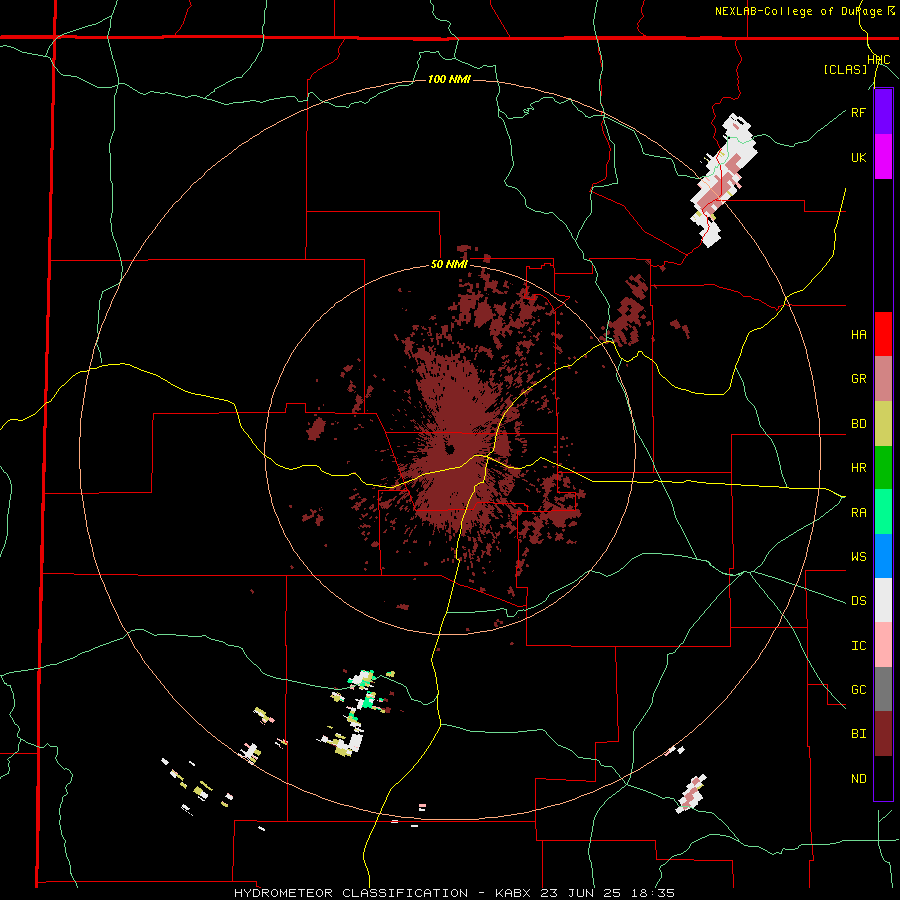The height and width of the screenshot is (900, 900).
Task: Click the Hydrometeor Classification KABX timestamp caption
Action: click(454, 893)
